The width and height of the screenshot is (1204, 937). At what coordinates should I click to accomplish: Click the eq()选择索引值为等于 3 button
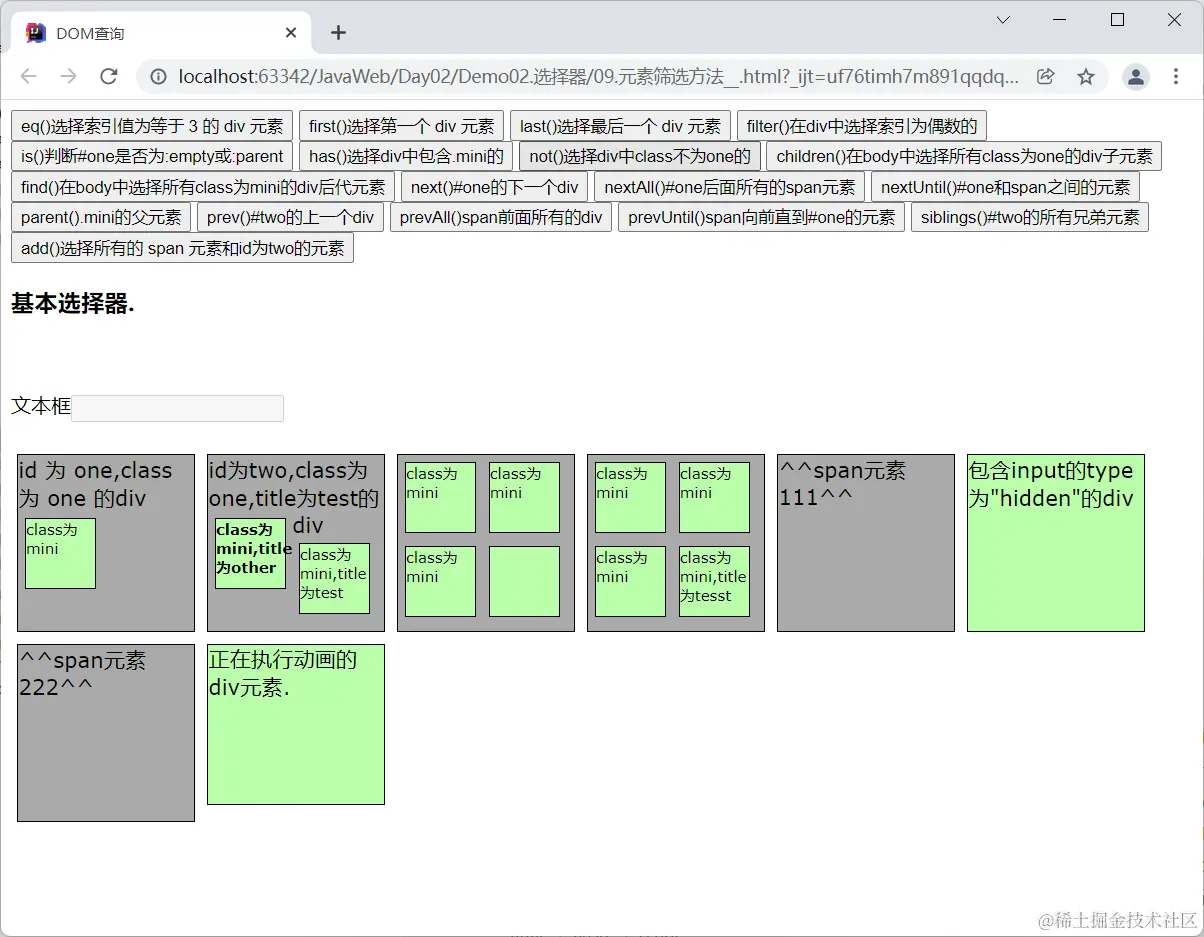pos(152,126)
